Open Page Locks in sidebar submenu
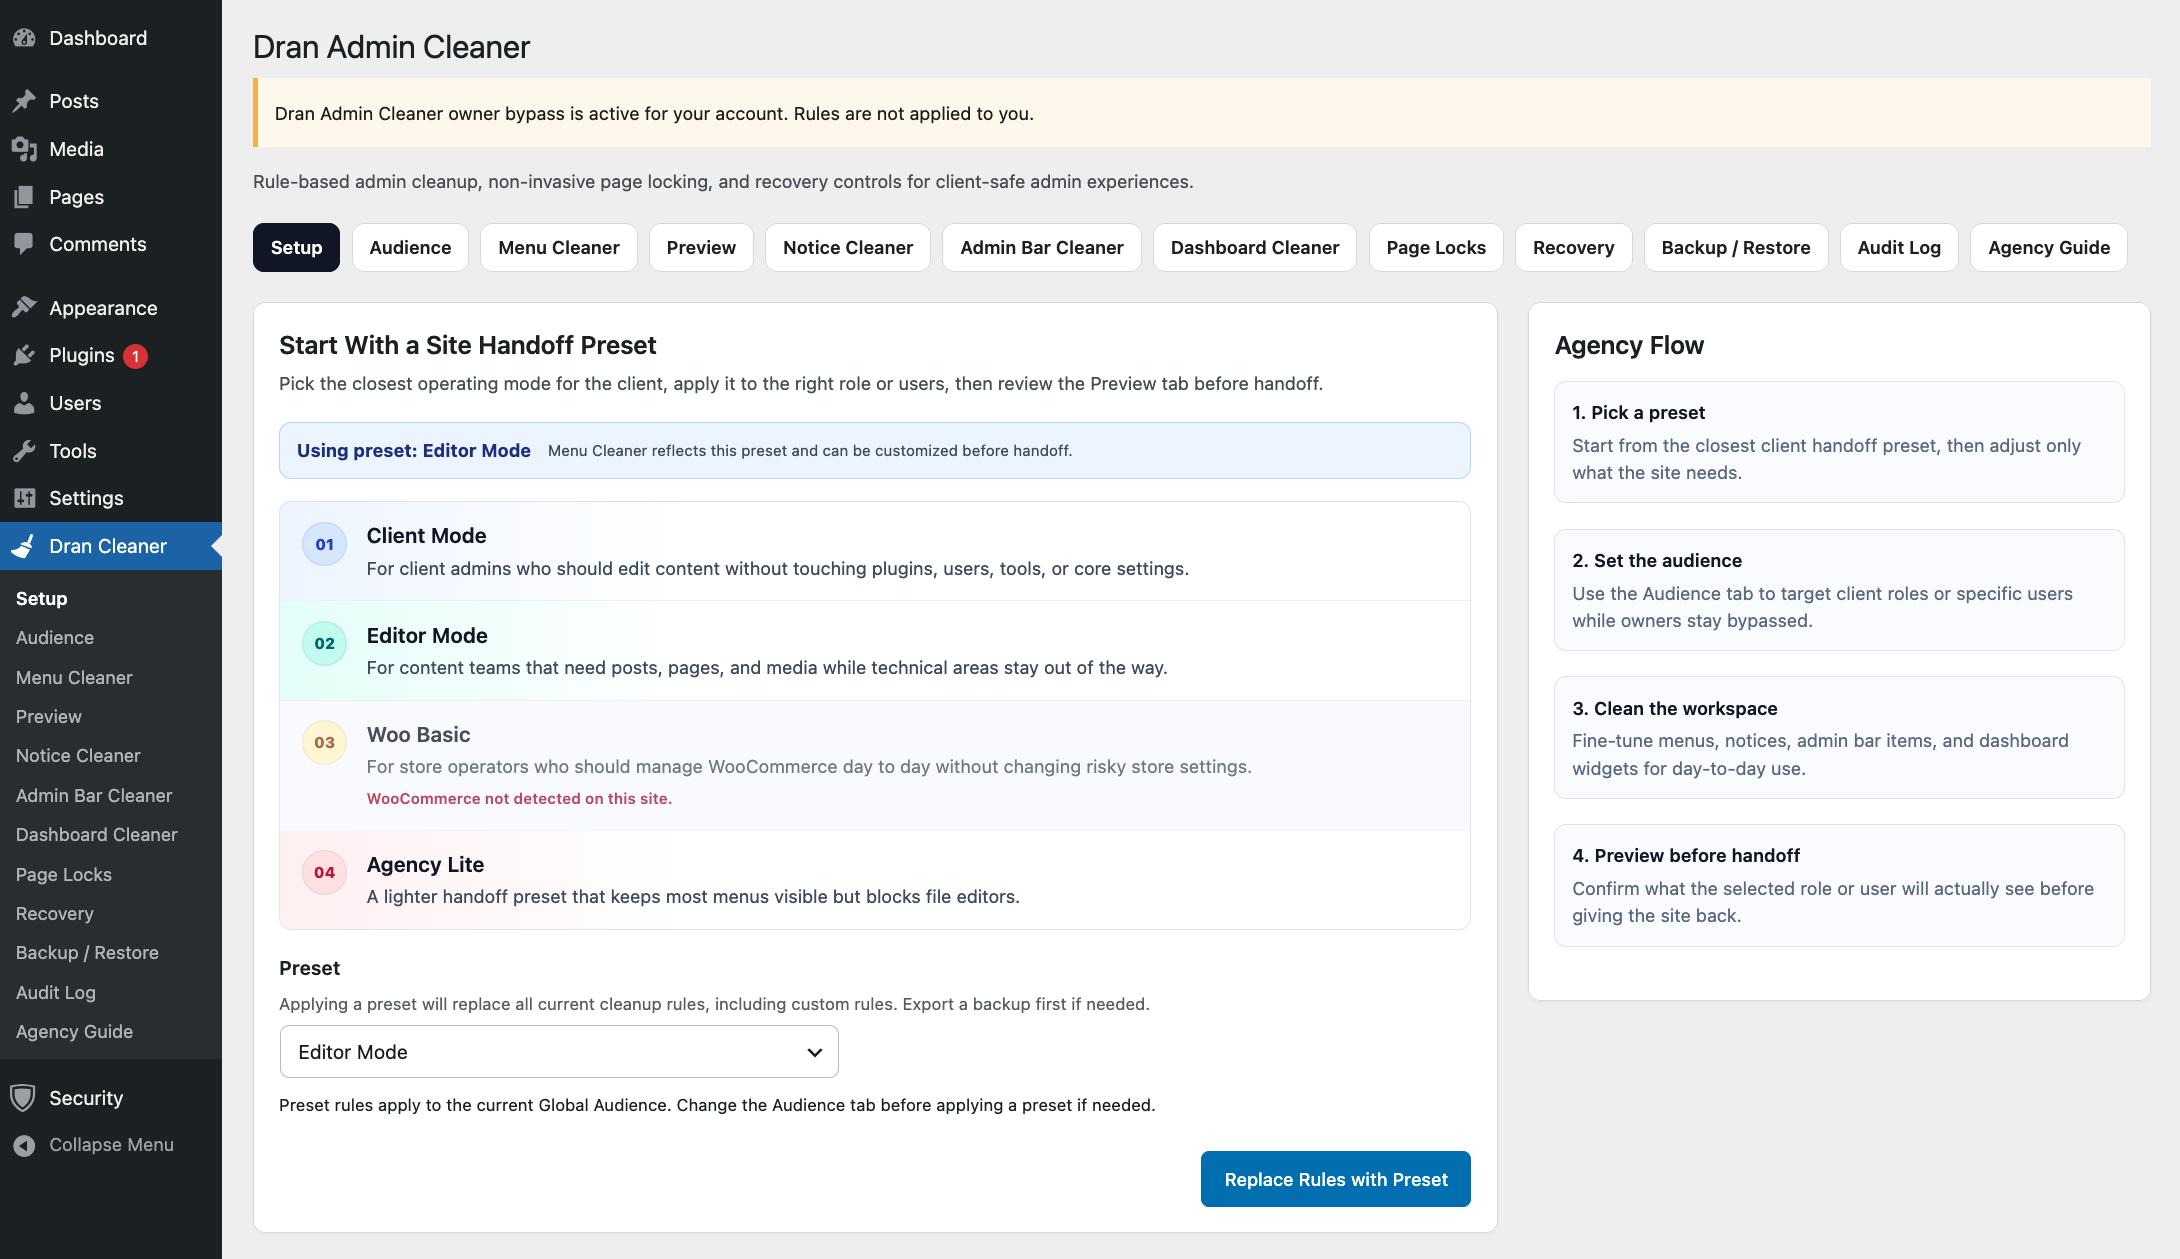Viewport: 2180px width, 1259px height. pyautogui.click(x=64, y=874)
